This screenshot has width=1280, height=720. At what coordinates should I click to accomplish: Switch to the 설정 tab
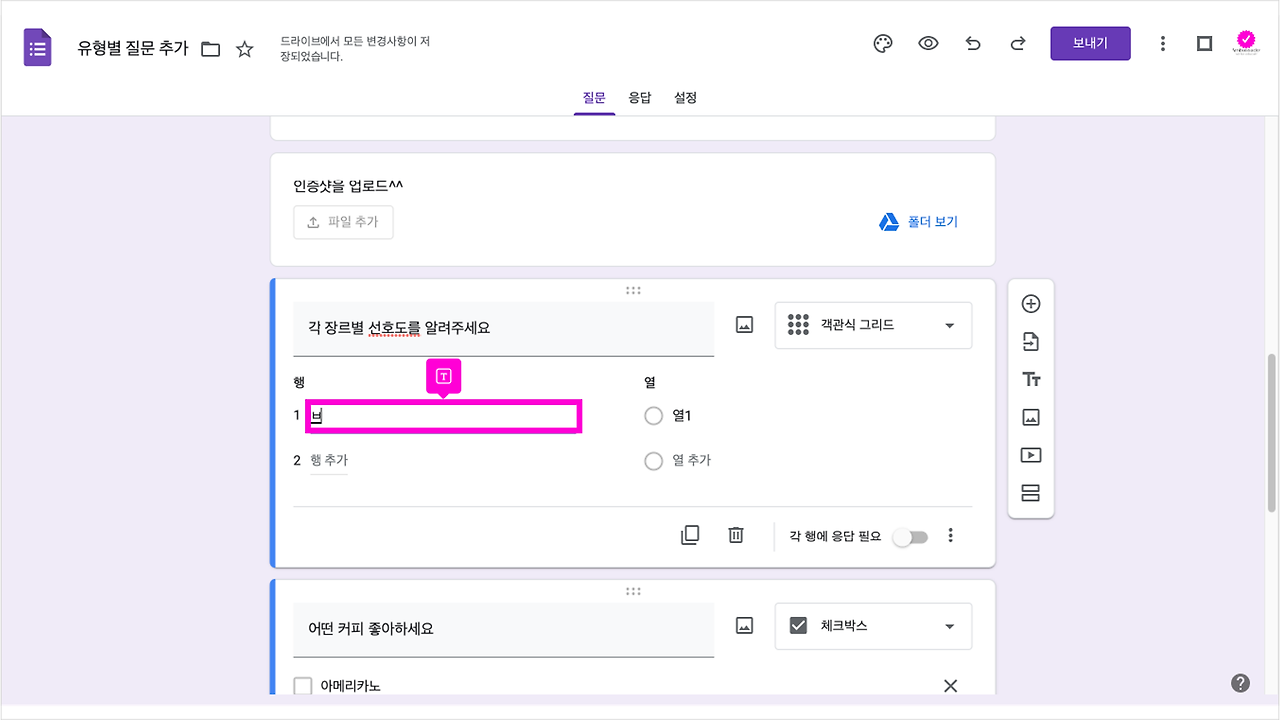686,97
